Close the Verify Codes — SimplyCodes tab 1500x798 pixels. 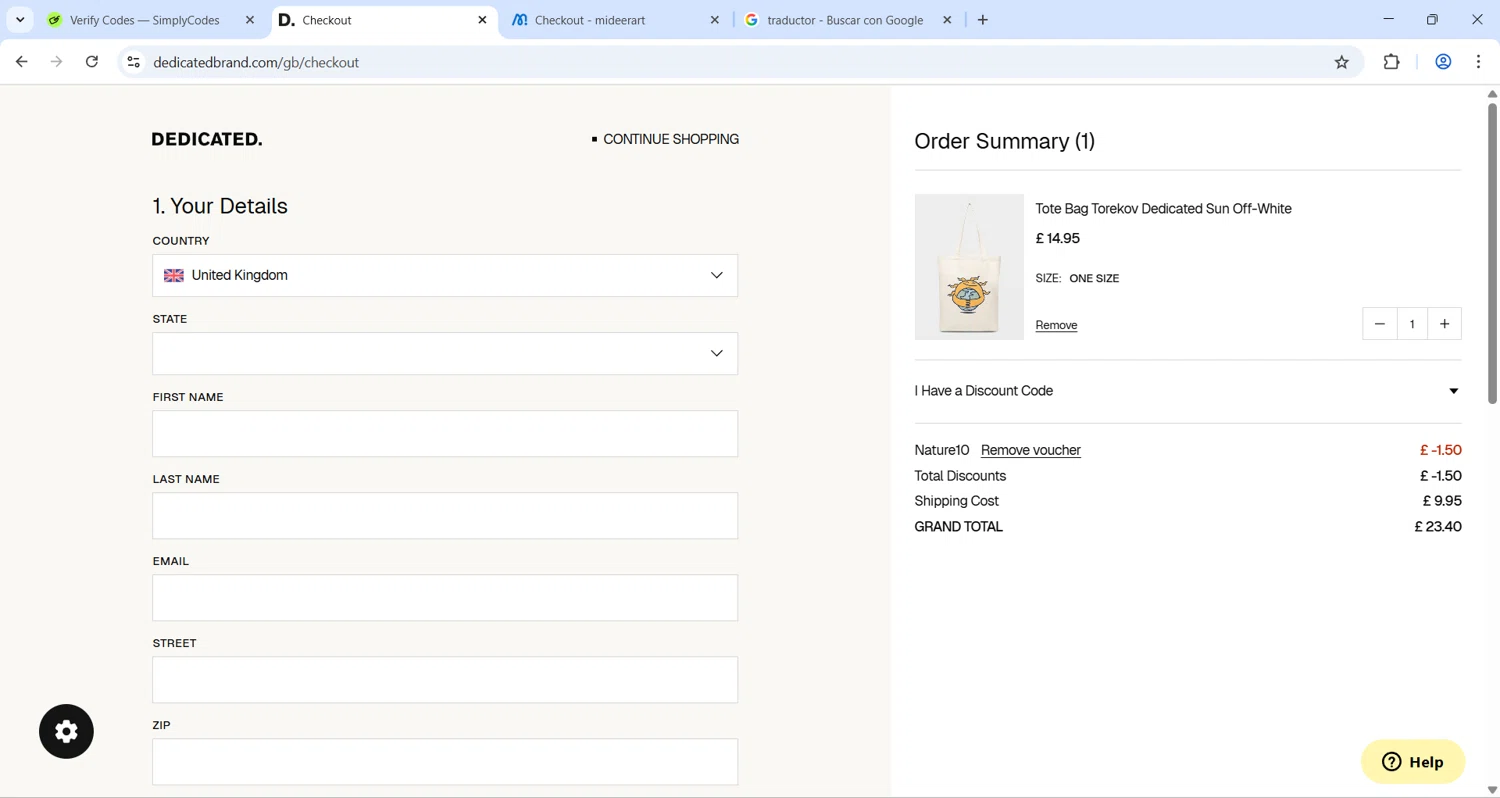[x=250, y=20]
